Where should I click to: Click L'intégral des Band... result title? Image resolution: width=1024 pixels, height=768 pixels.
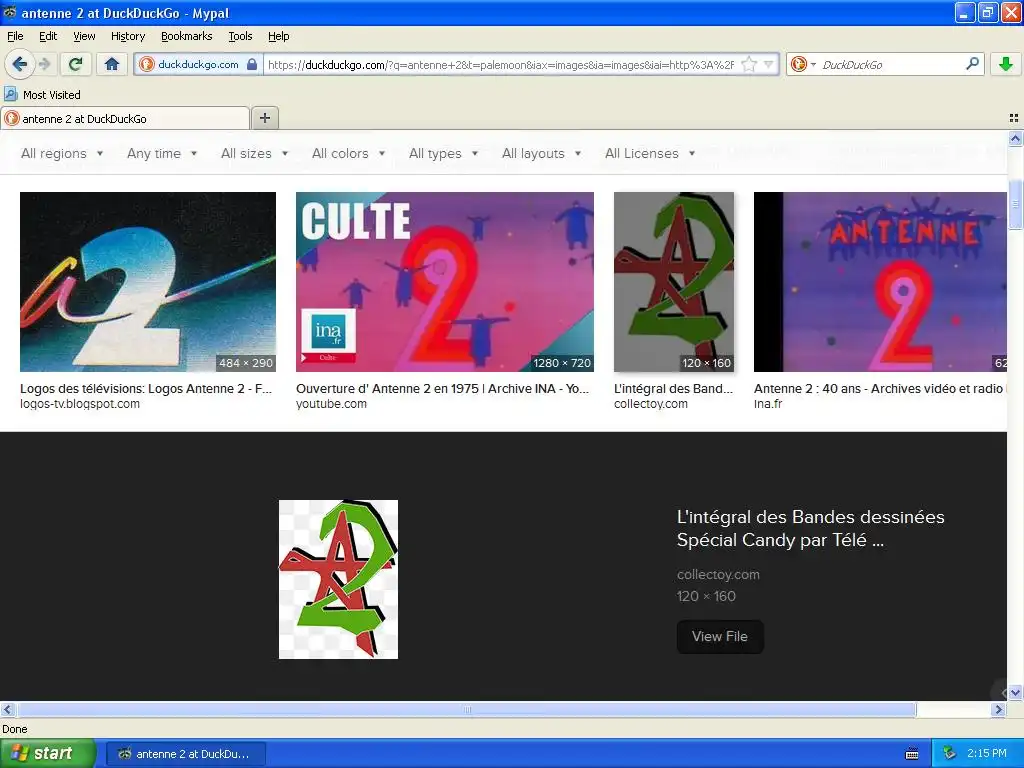[x=673, y=389]
